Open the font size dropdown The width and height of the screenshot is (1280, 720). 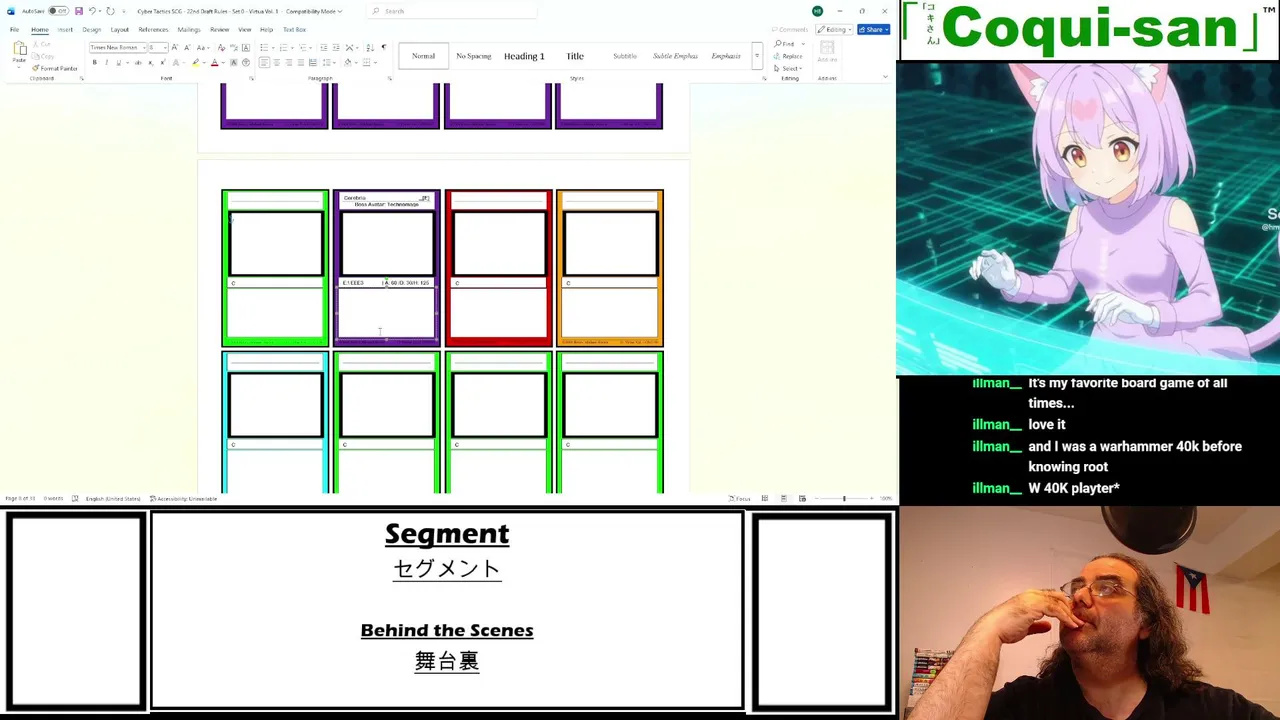(165, 47)
